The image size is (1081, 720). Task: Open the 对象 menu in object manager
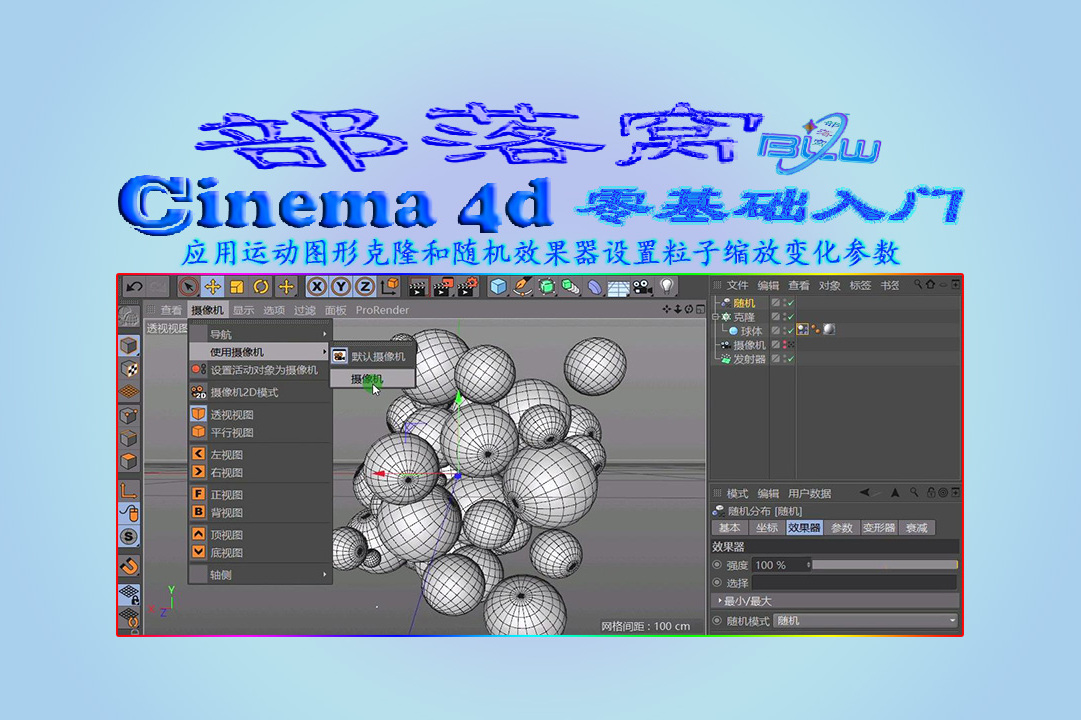point(829,286)
